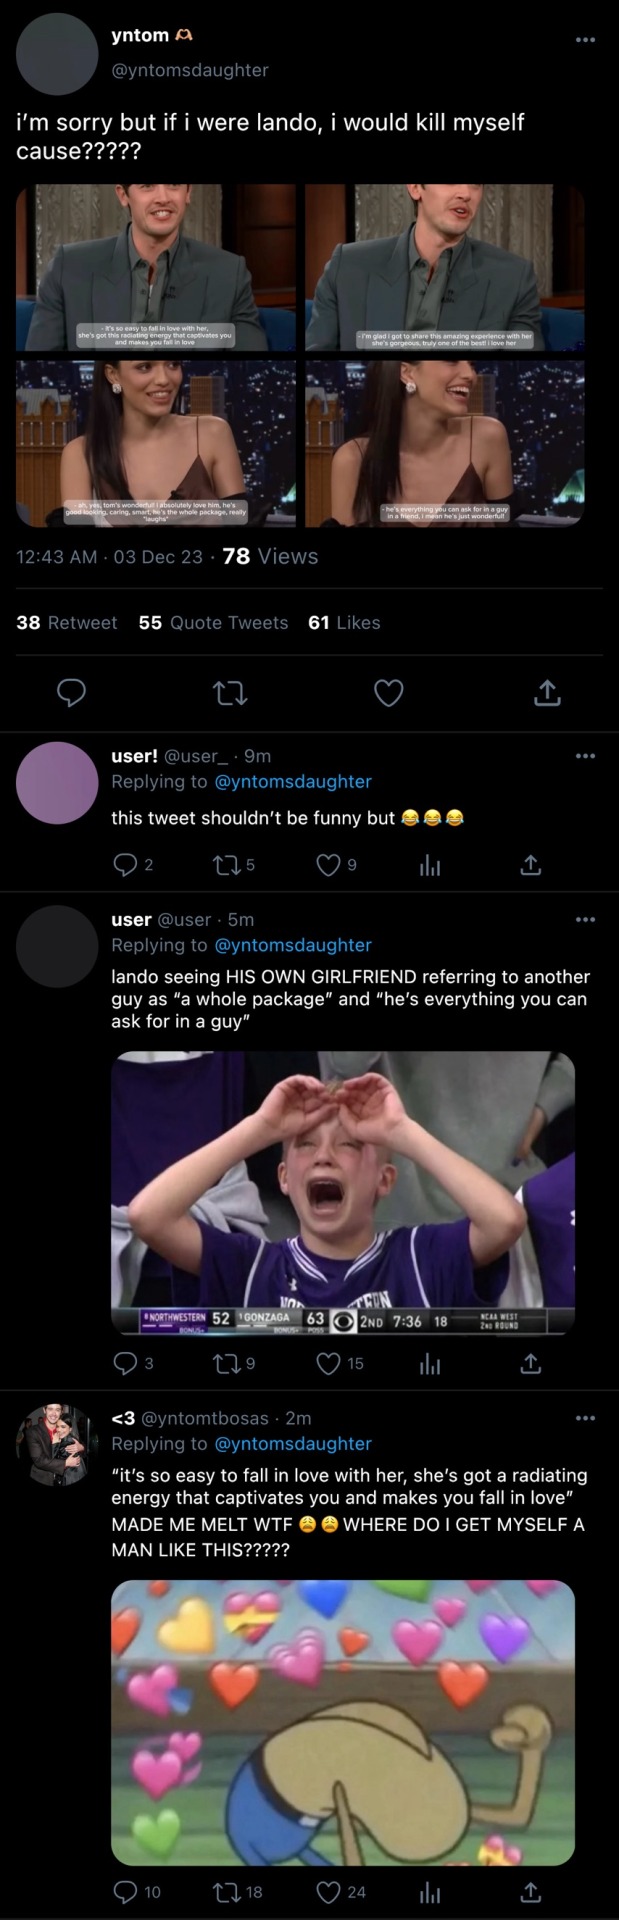
Task: Reply to the crying kid meme tweet
Action: [125, 1363]
